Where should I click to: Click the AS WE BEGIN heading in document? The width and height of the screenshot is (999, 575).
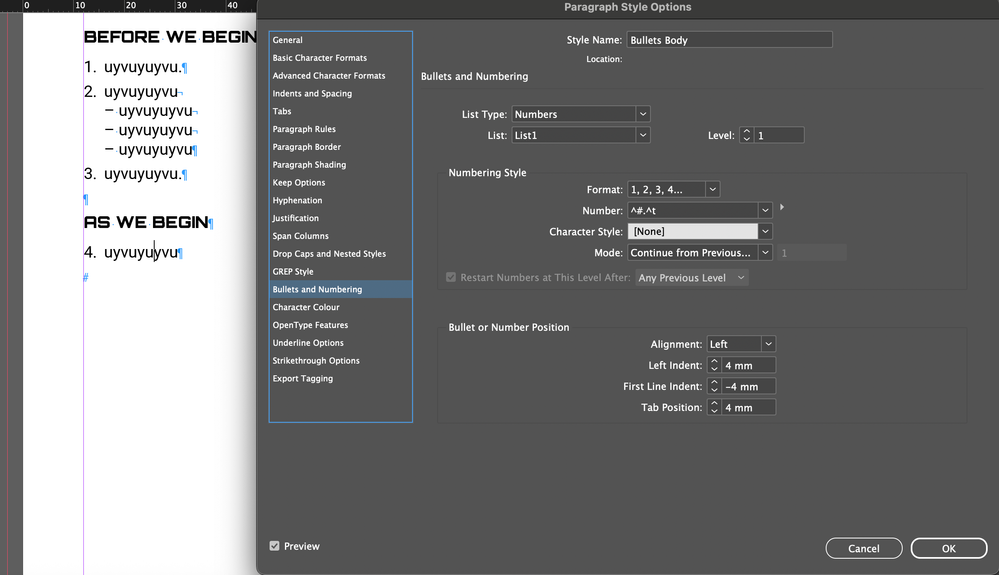pyautogui.click(x=147, y=222)
